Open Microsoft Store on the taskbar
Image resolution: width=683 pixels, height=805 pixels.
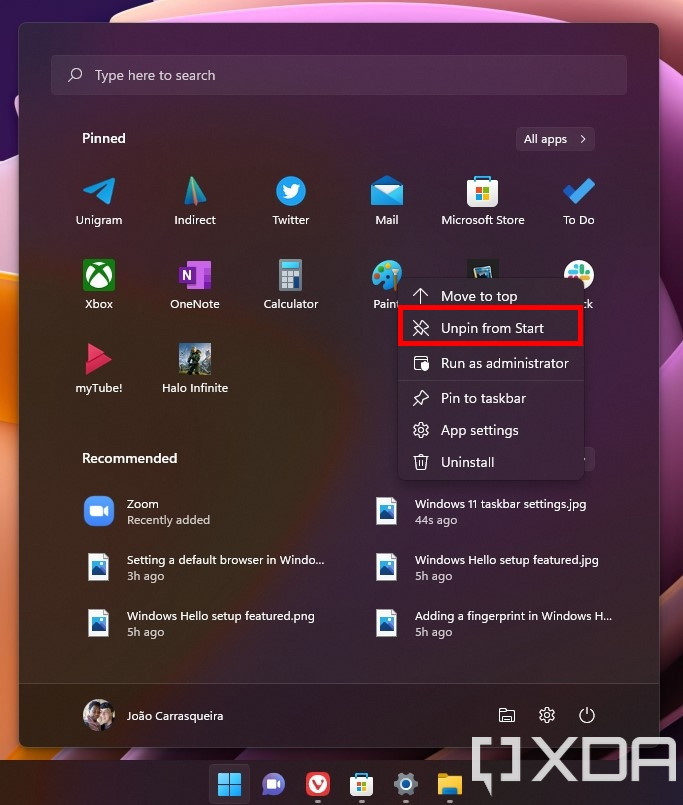[362, 784]
